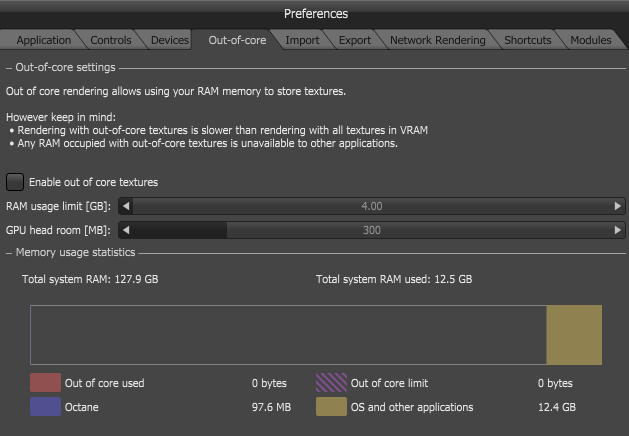Click the OS and other applications swatch
629x436 pixels.
tap(331, 407)
